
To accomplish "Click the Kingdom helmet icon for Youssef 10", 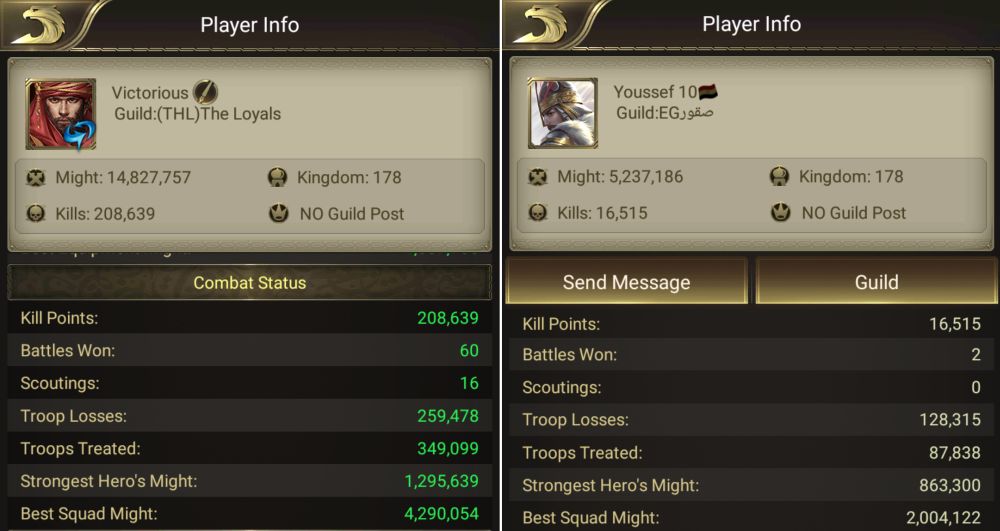I will pyautogui.click(x=781, y=177).
